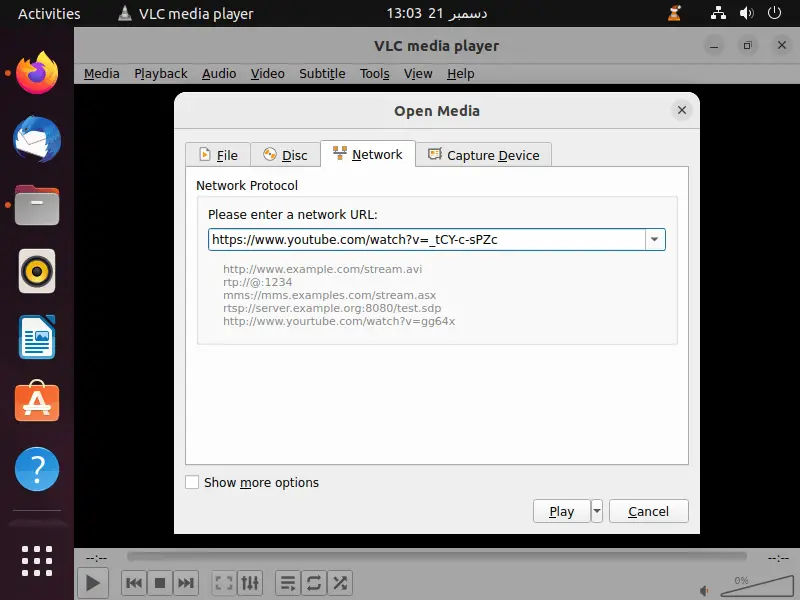Open the network status indicator
Image resolution: width=800 pixels, height=600 pixels.
718,13
